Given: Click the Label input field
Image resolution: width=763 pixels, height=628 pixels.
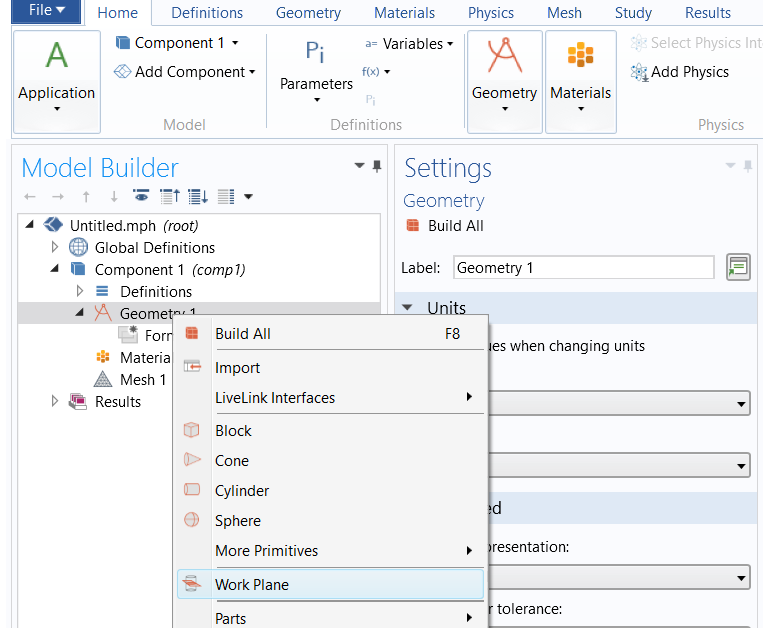Looking at the screenshot, I should [x=583, y=268].
